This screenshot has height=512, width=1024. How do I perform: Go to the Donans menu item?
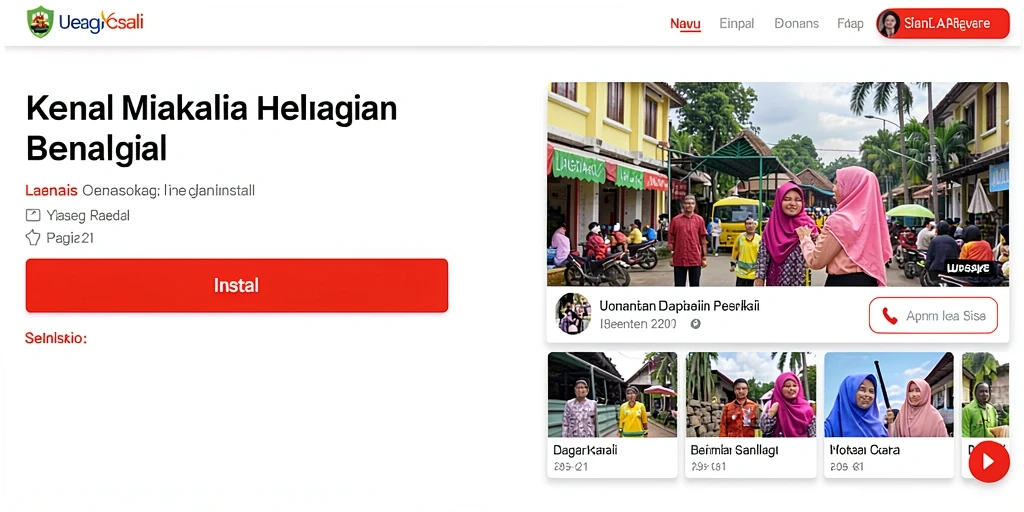[x=796, y=24]
